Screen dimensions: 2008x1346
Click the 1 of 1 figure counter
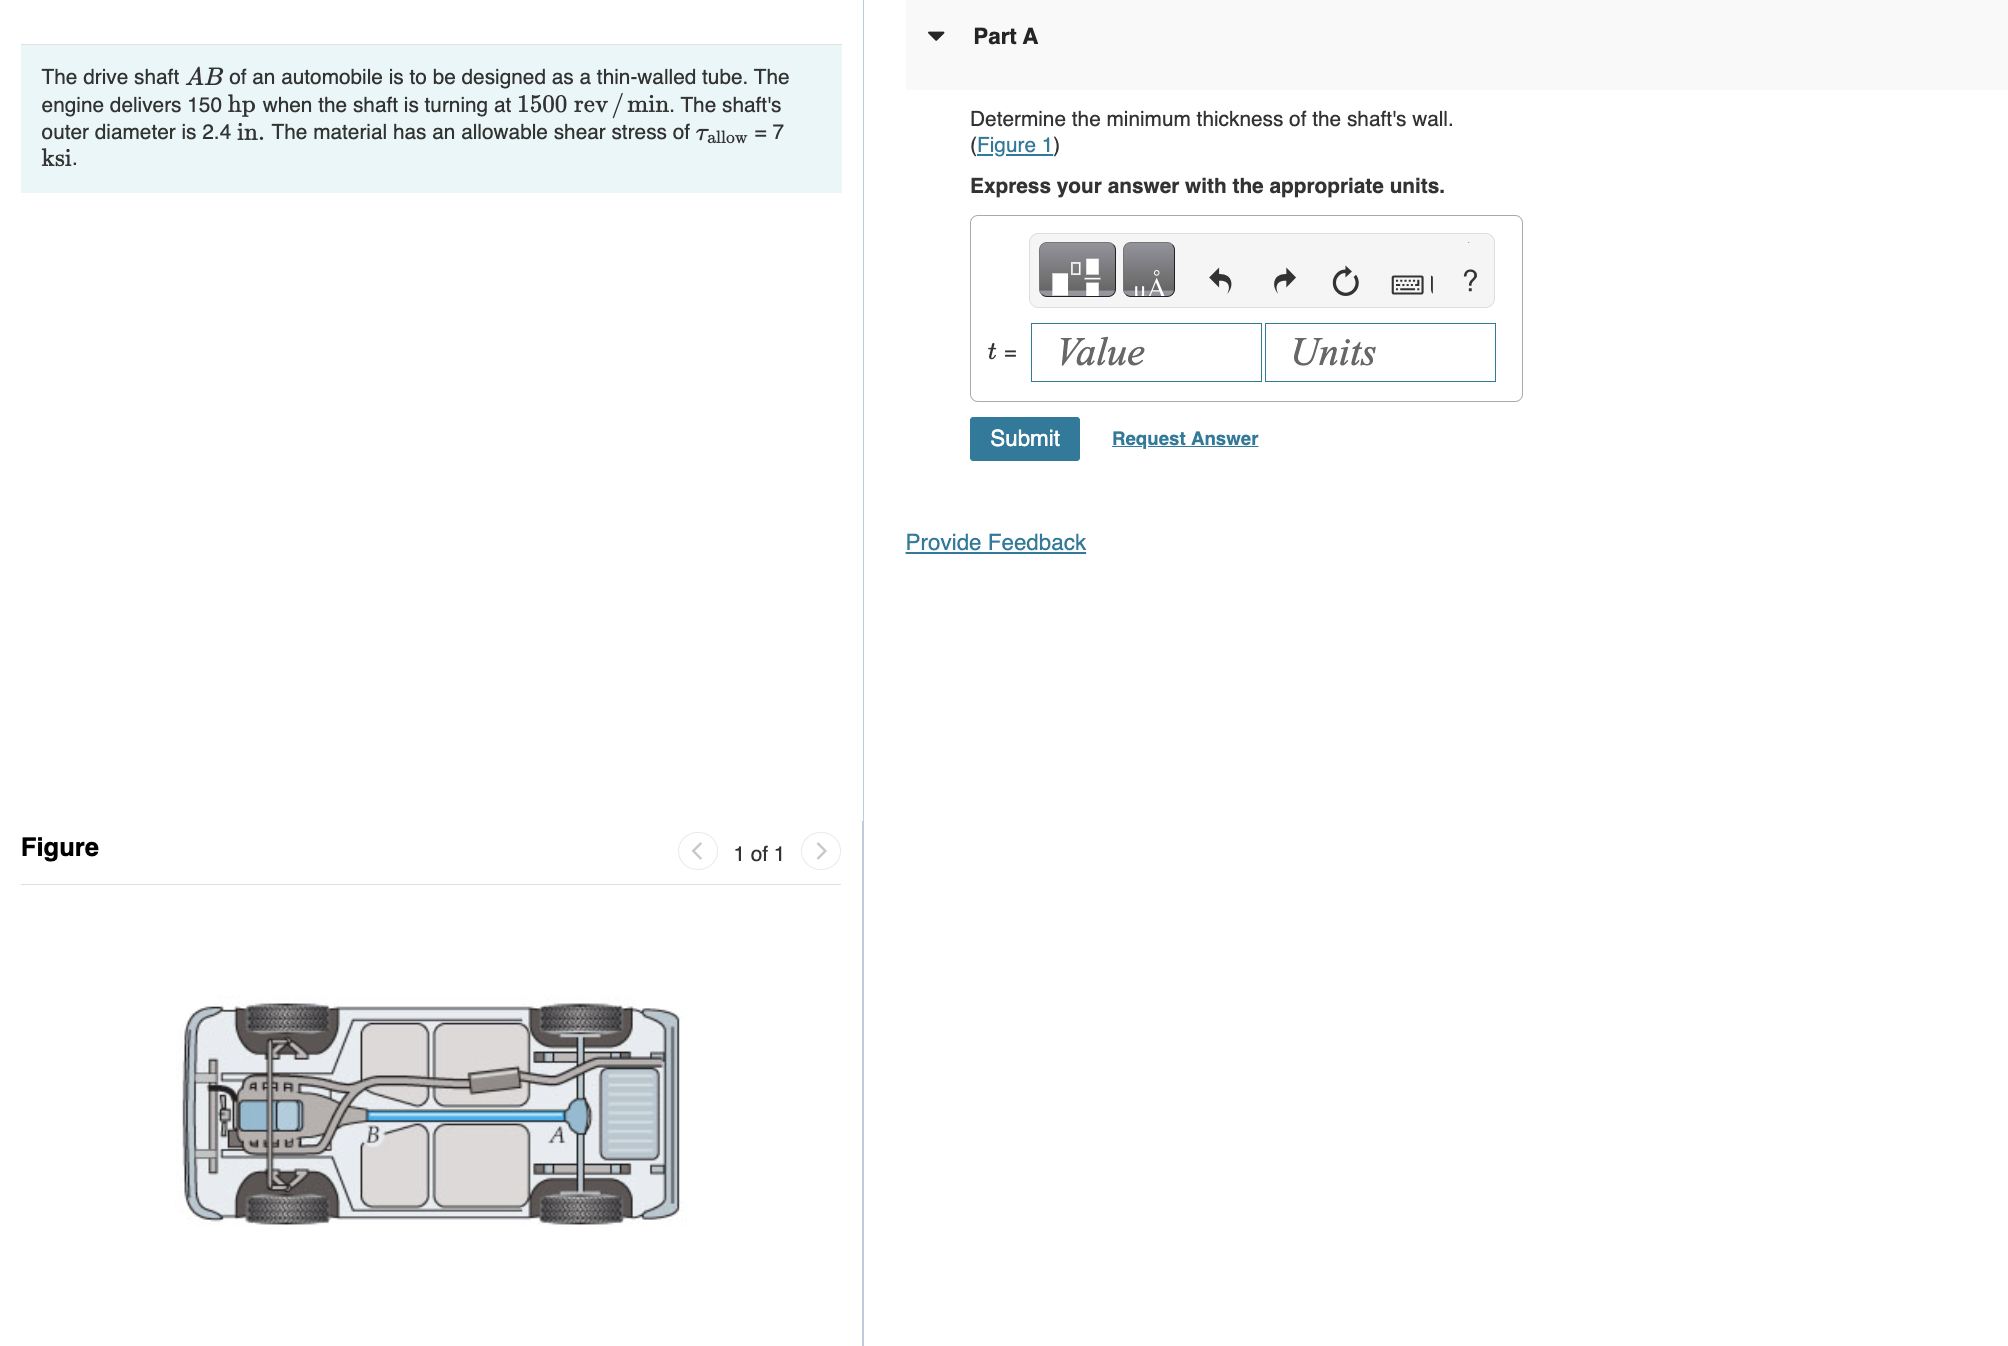(x=758, y=854)
